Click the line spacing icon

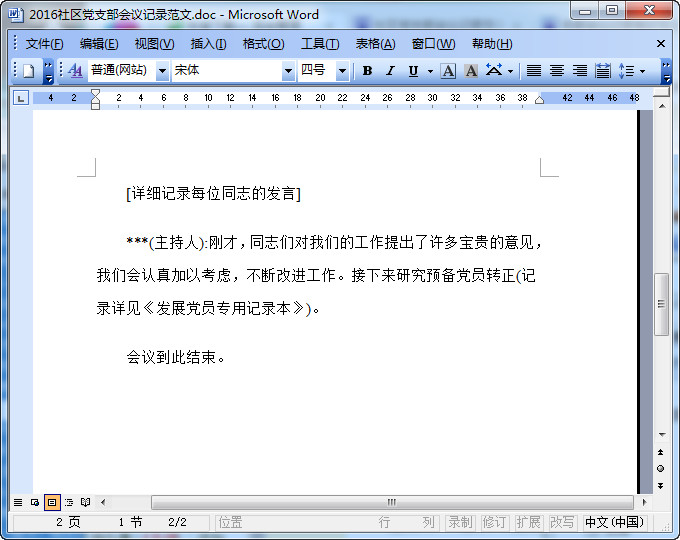pyautogui.click(x=626, y=71)
